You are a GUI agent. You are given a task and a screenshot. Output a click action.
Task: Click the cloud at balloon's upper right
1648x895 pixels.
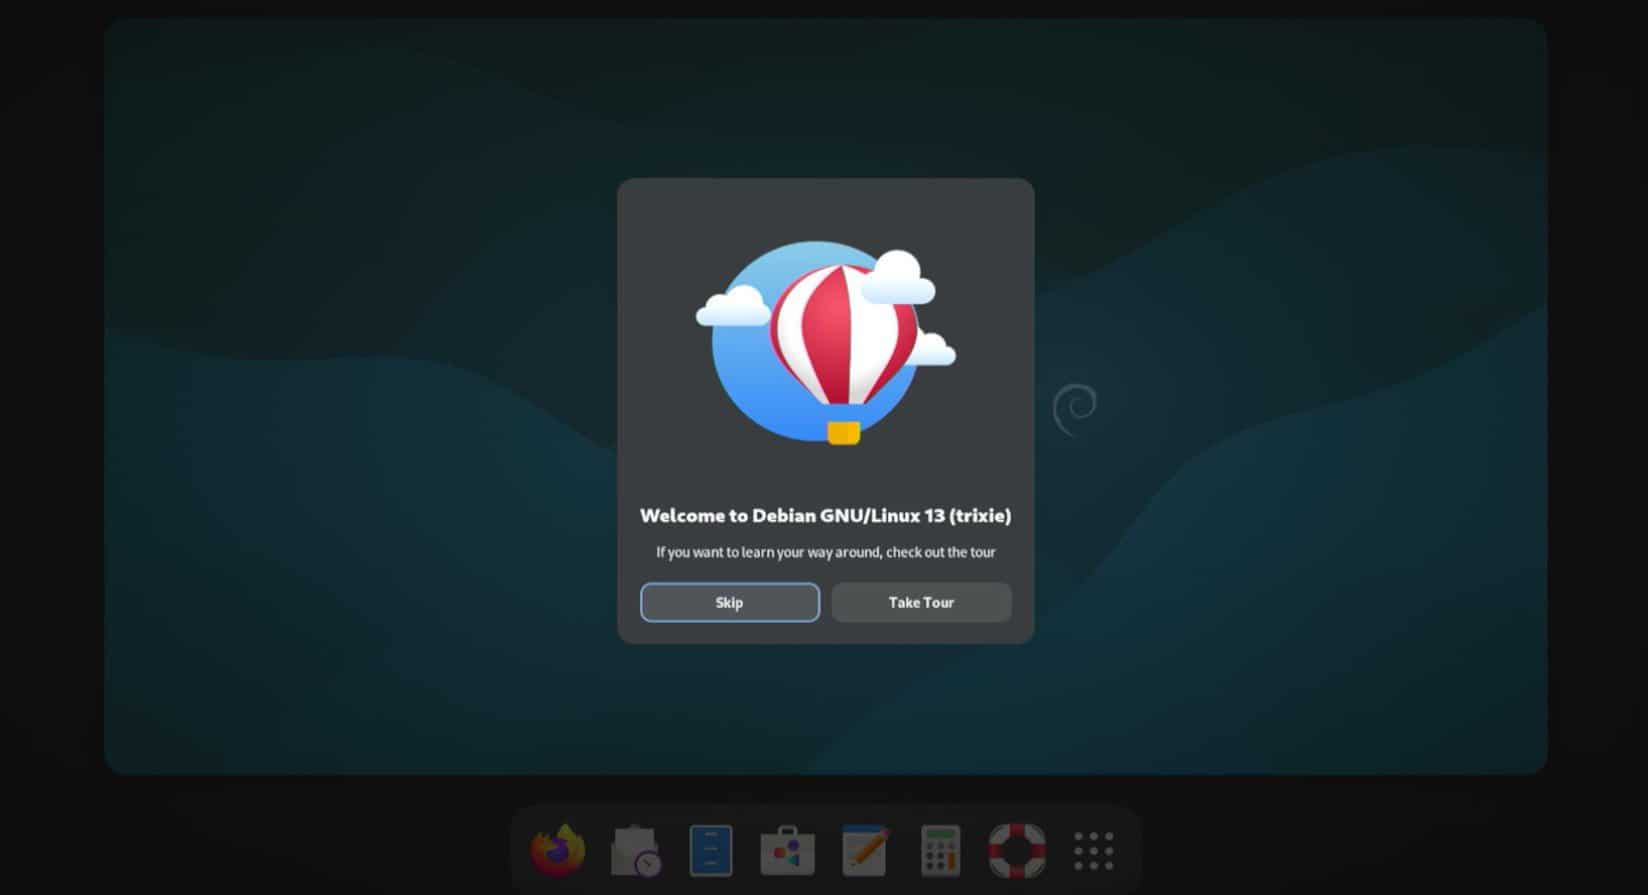[897, 279]
